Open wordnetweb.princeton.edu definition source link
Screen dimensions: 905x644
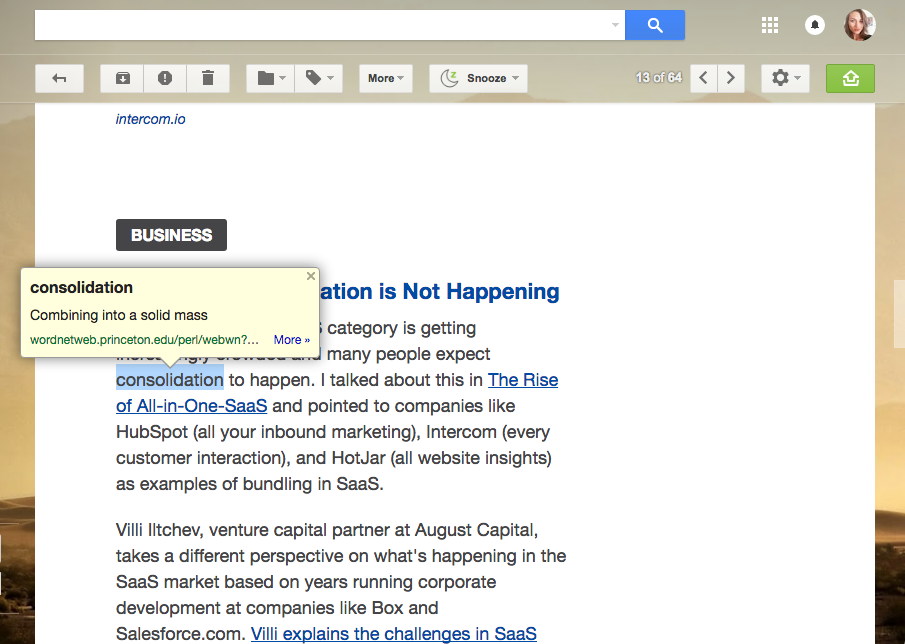point(144,339)
